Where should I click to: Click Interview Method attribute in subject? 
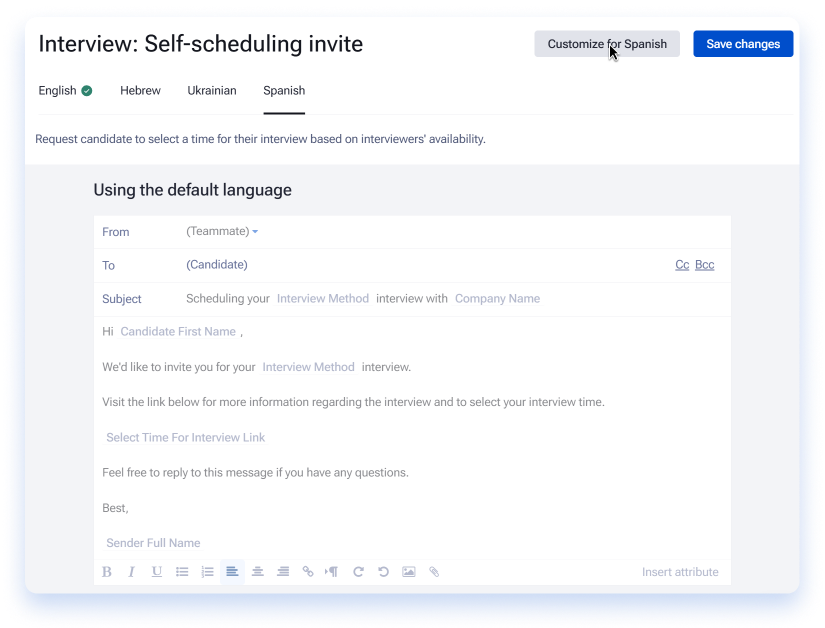(323, 299)
